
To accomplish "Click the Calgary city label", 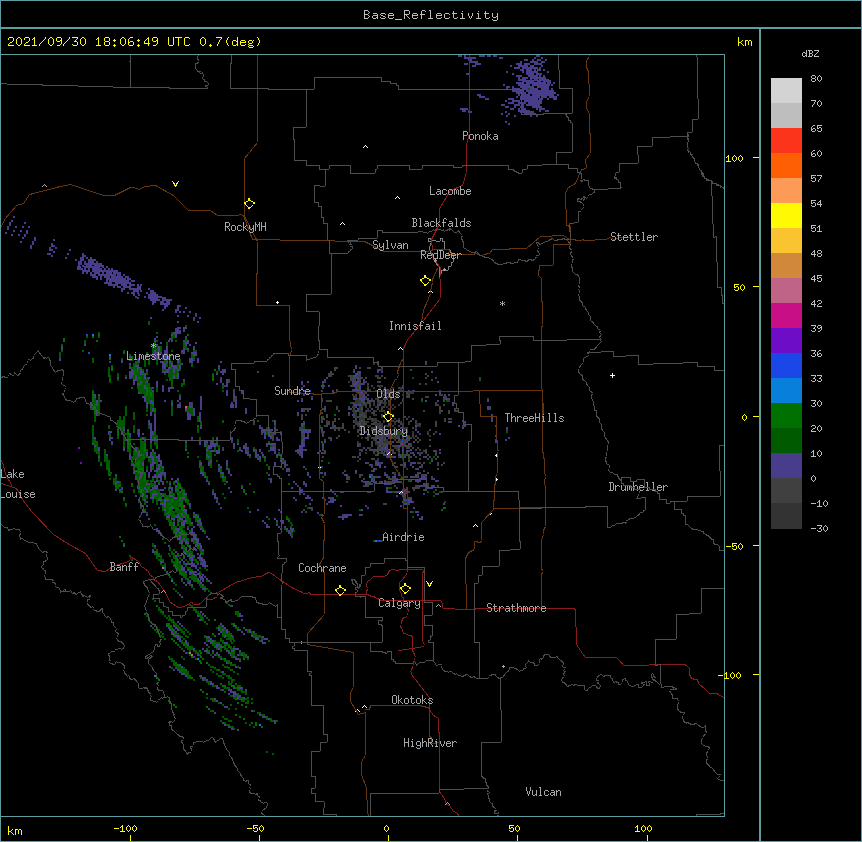I will [x=399, y=603].
